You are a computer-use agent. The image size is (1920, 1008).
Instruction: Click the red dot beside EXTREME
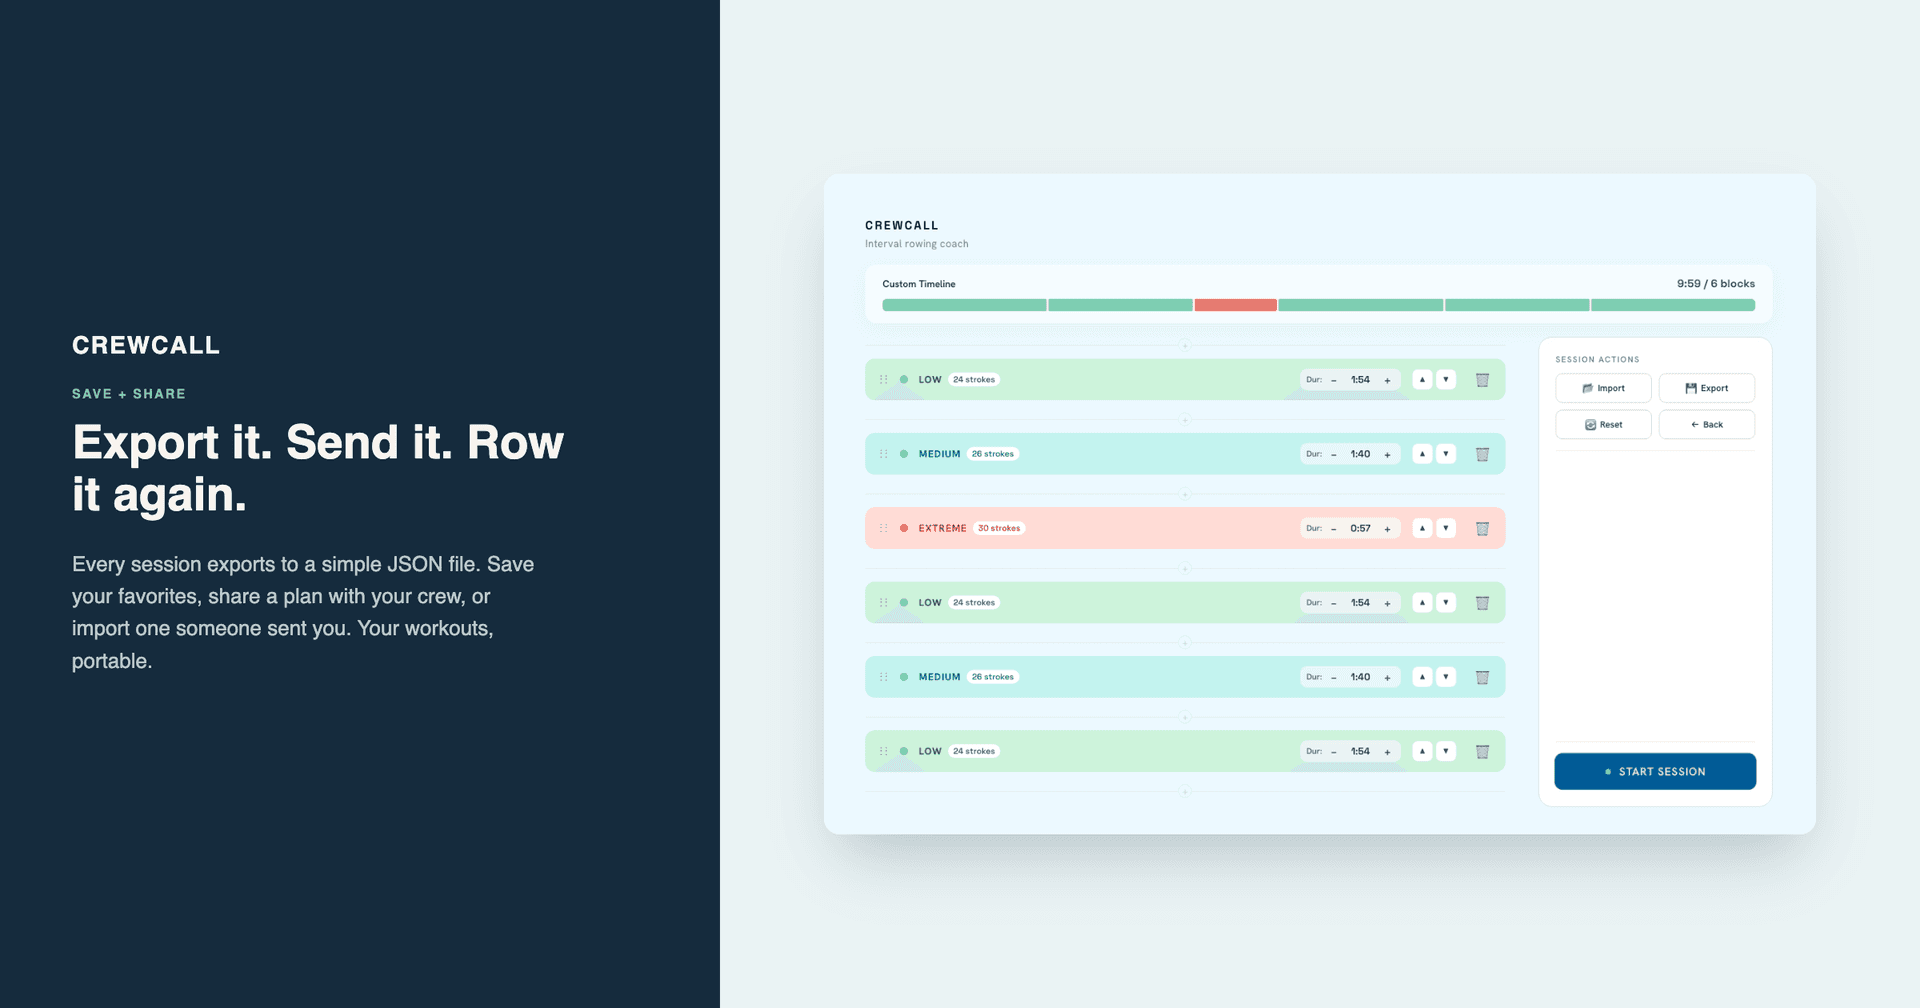(x=904, y=528)
